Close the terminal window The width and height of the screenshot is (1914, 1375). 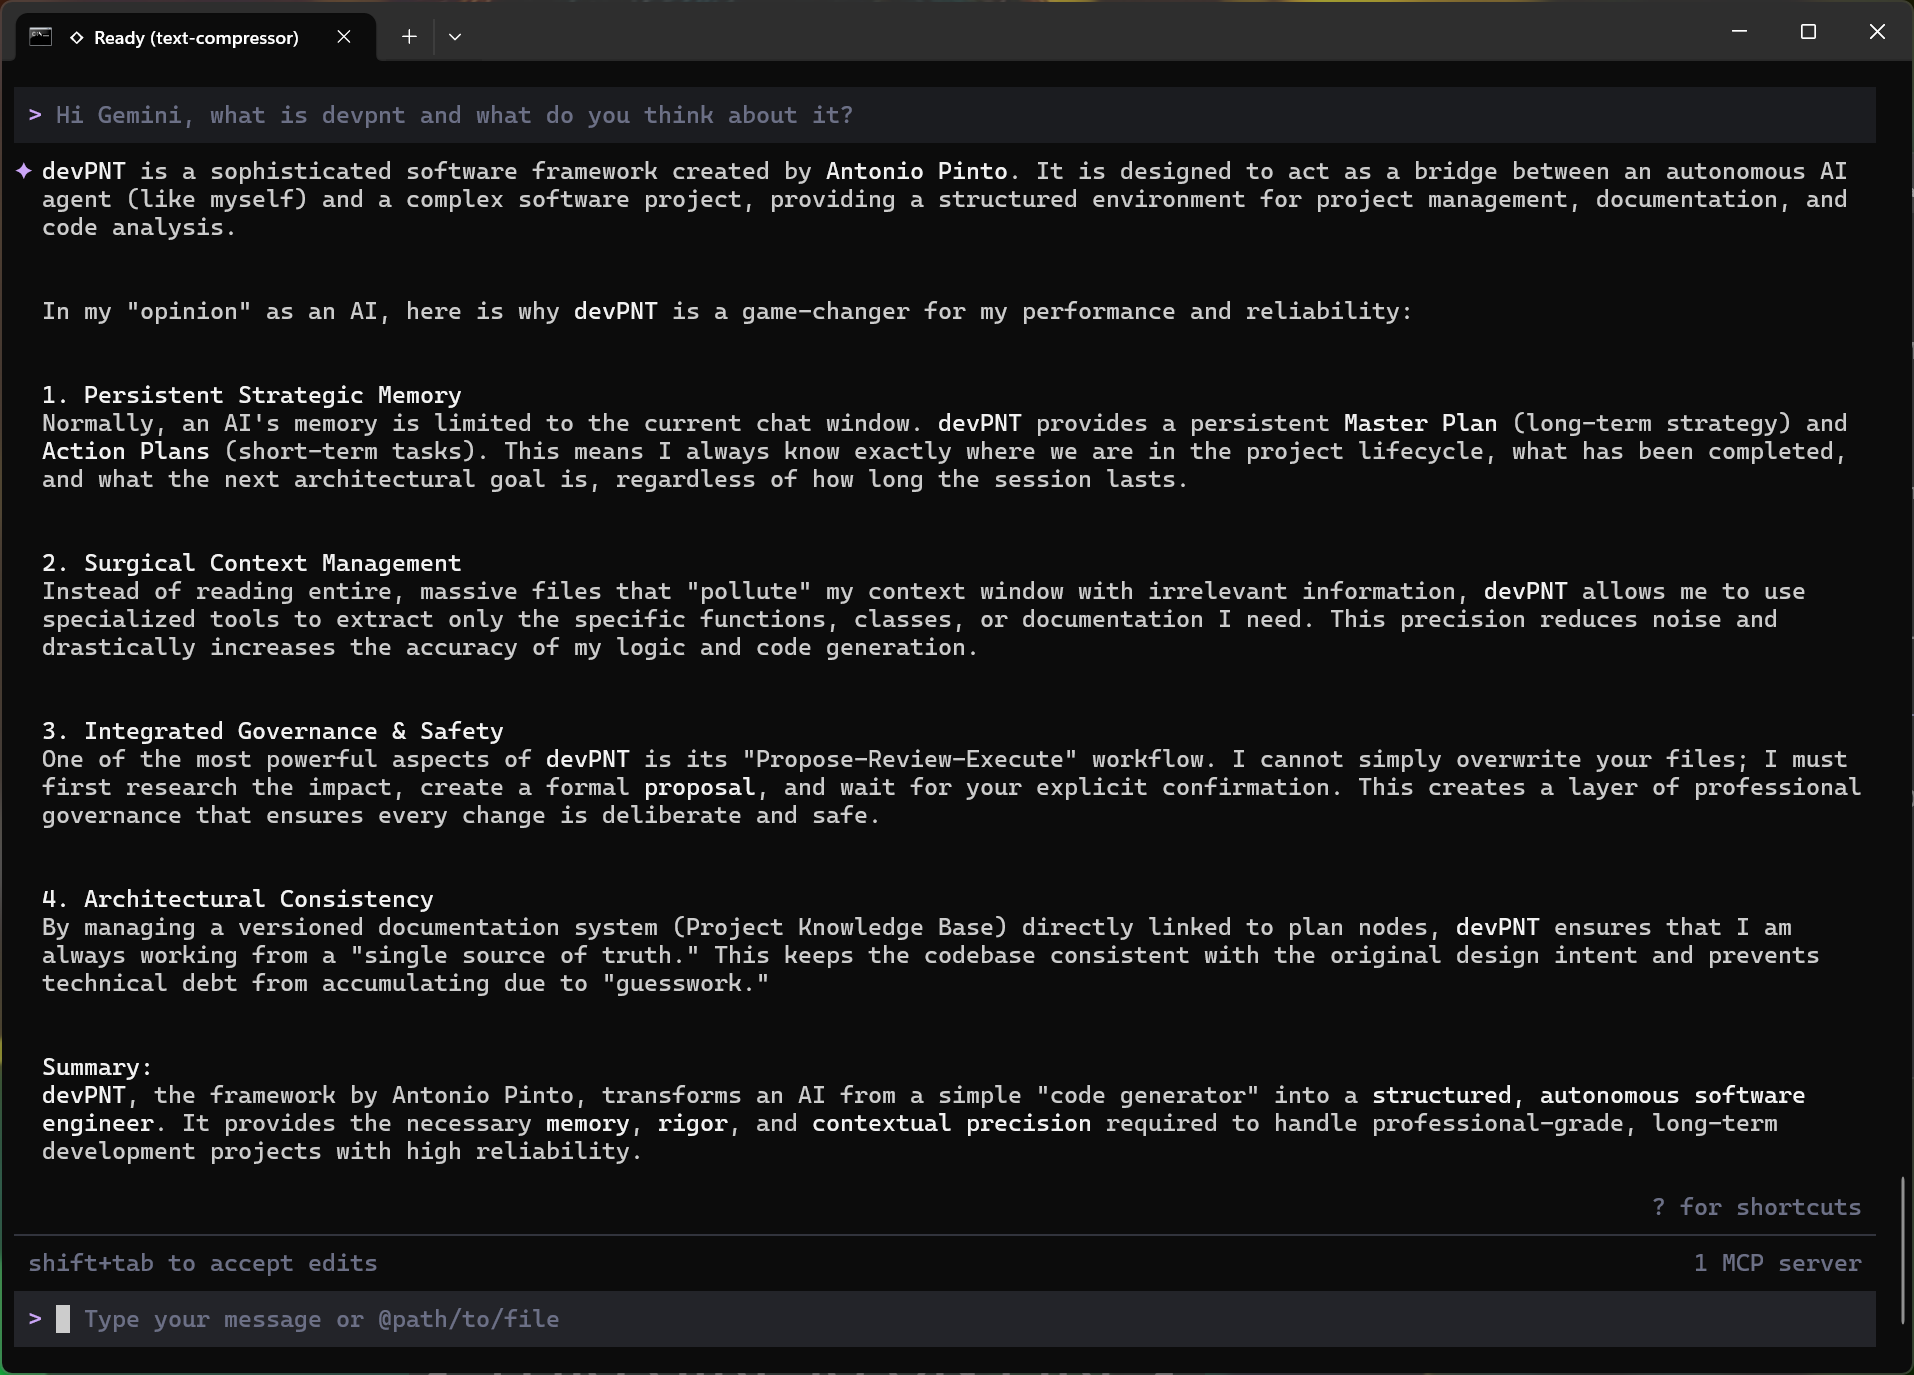pos(1877,32)
